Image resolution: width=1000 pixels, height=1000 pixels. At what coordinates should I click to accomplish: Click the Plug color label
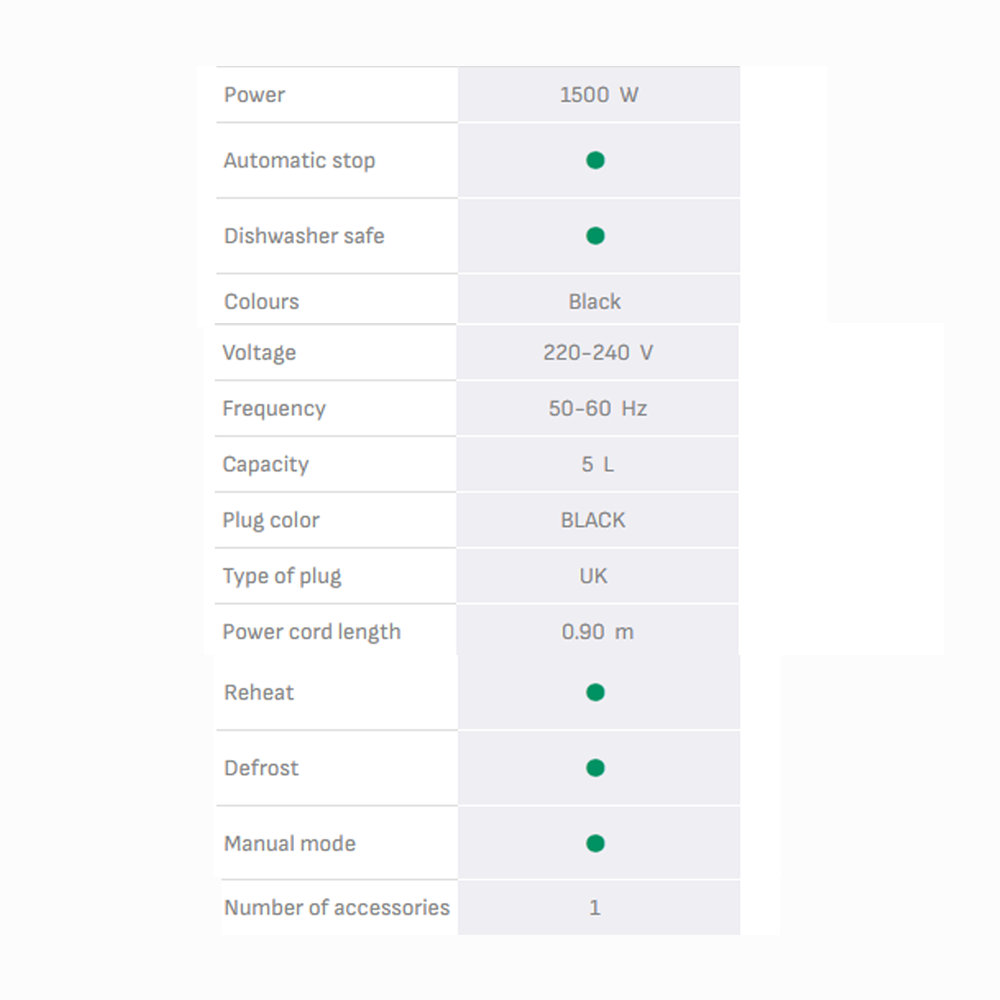click(x=271, y=520)
